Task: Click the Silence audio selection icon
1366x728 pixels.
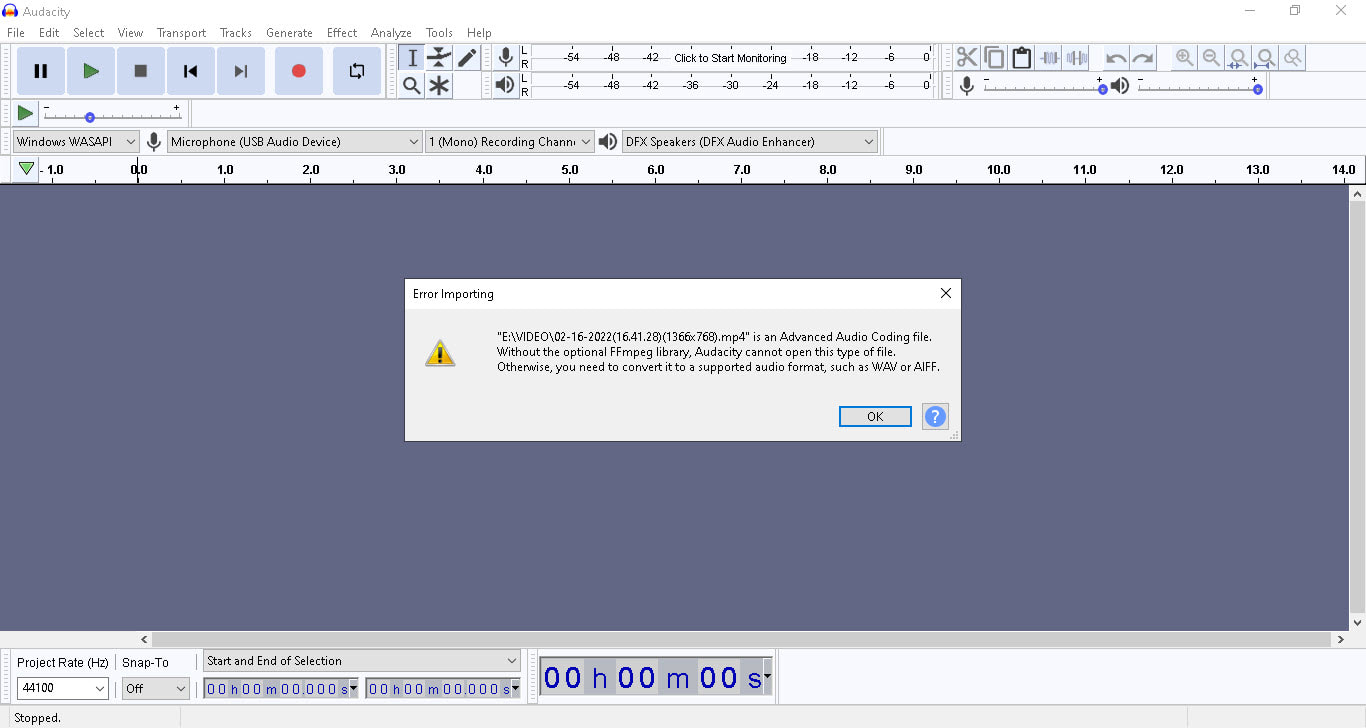Action: tap(1076, 58)
